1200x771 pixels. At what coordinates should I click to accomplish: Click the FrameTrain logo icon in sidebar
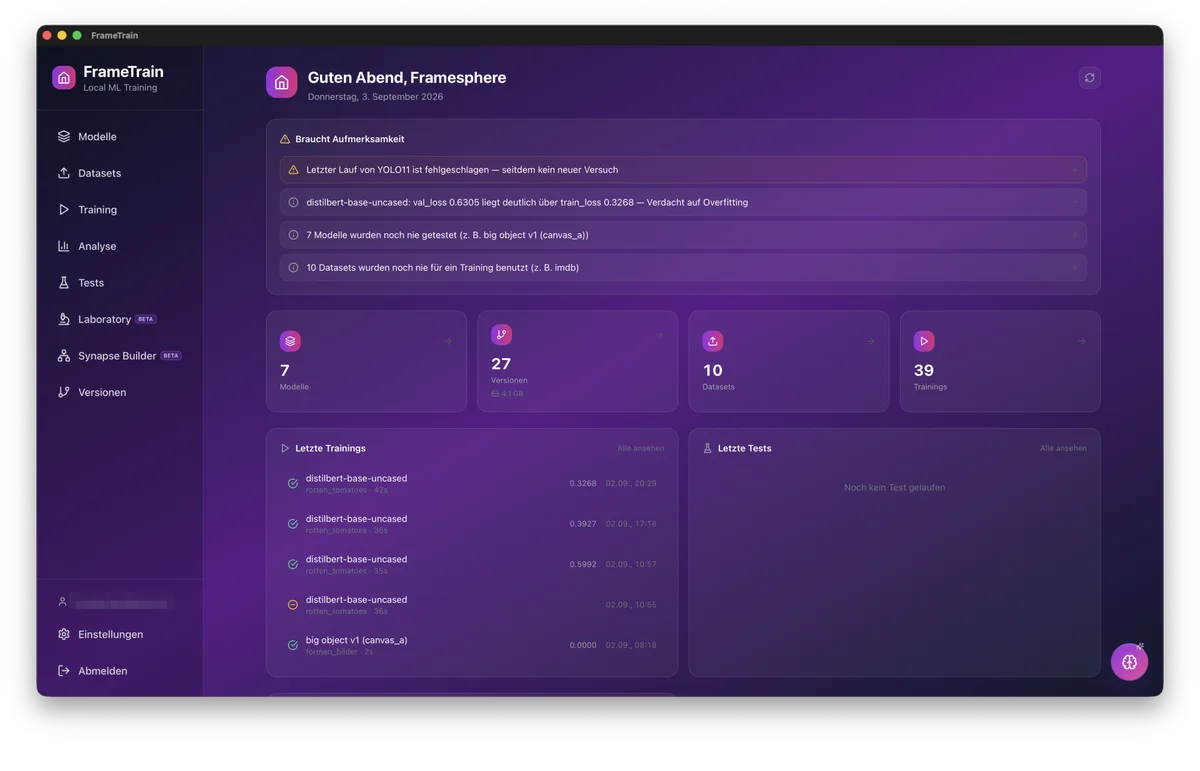point(64,78)
